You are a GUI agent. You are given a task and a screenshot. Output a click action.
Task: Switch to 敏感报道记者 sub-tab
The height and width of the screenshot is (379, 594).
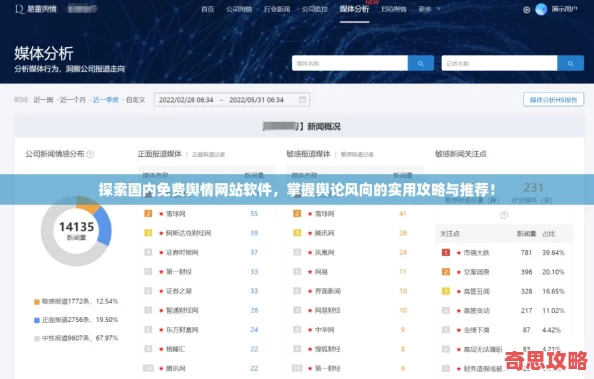point(357,155)
